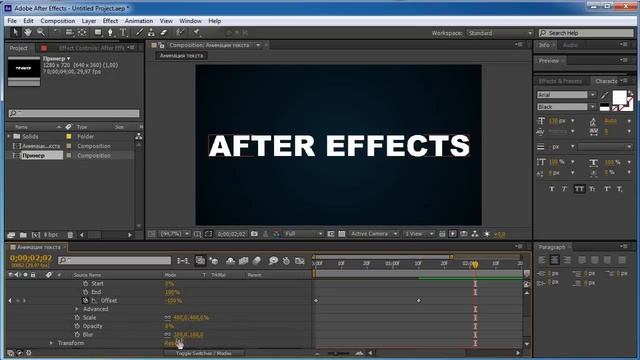This screenshot has height=360, width=640.
Task: Switch to the Audio tab
Action: tap(570, 45)
